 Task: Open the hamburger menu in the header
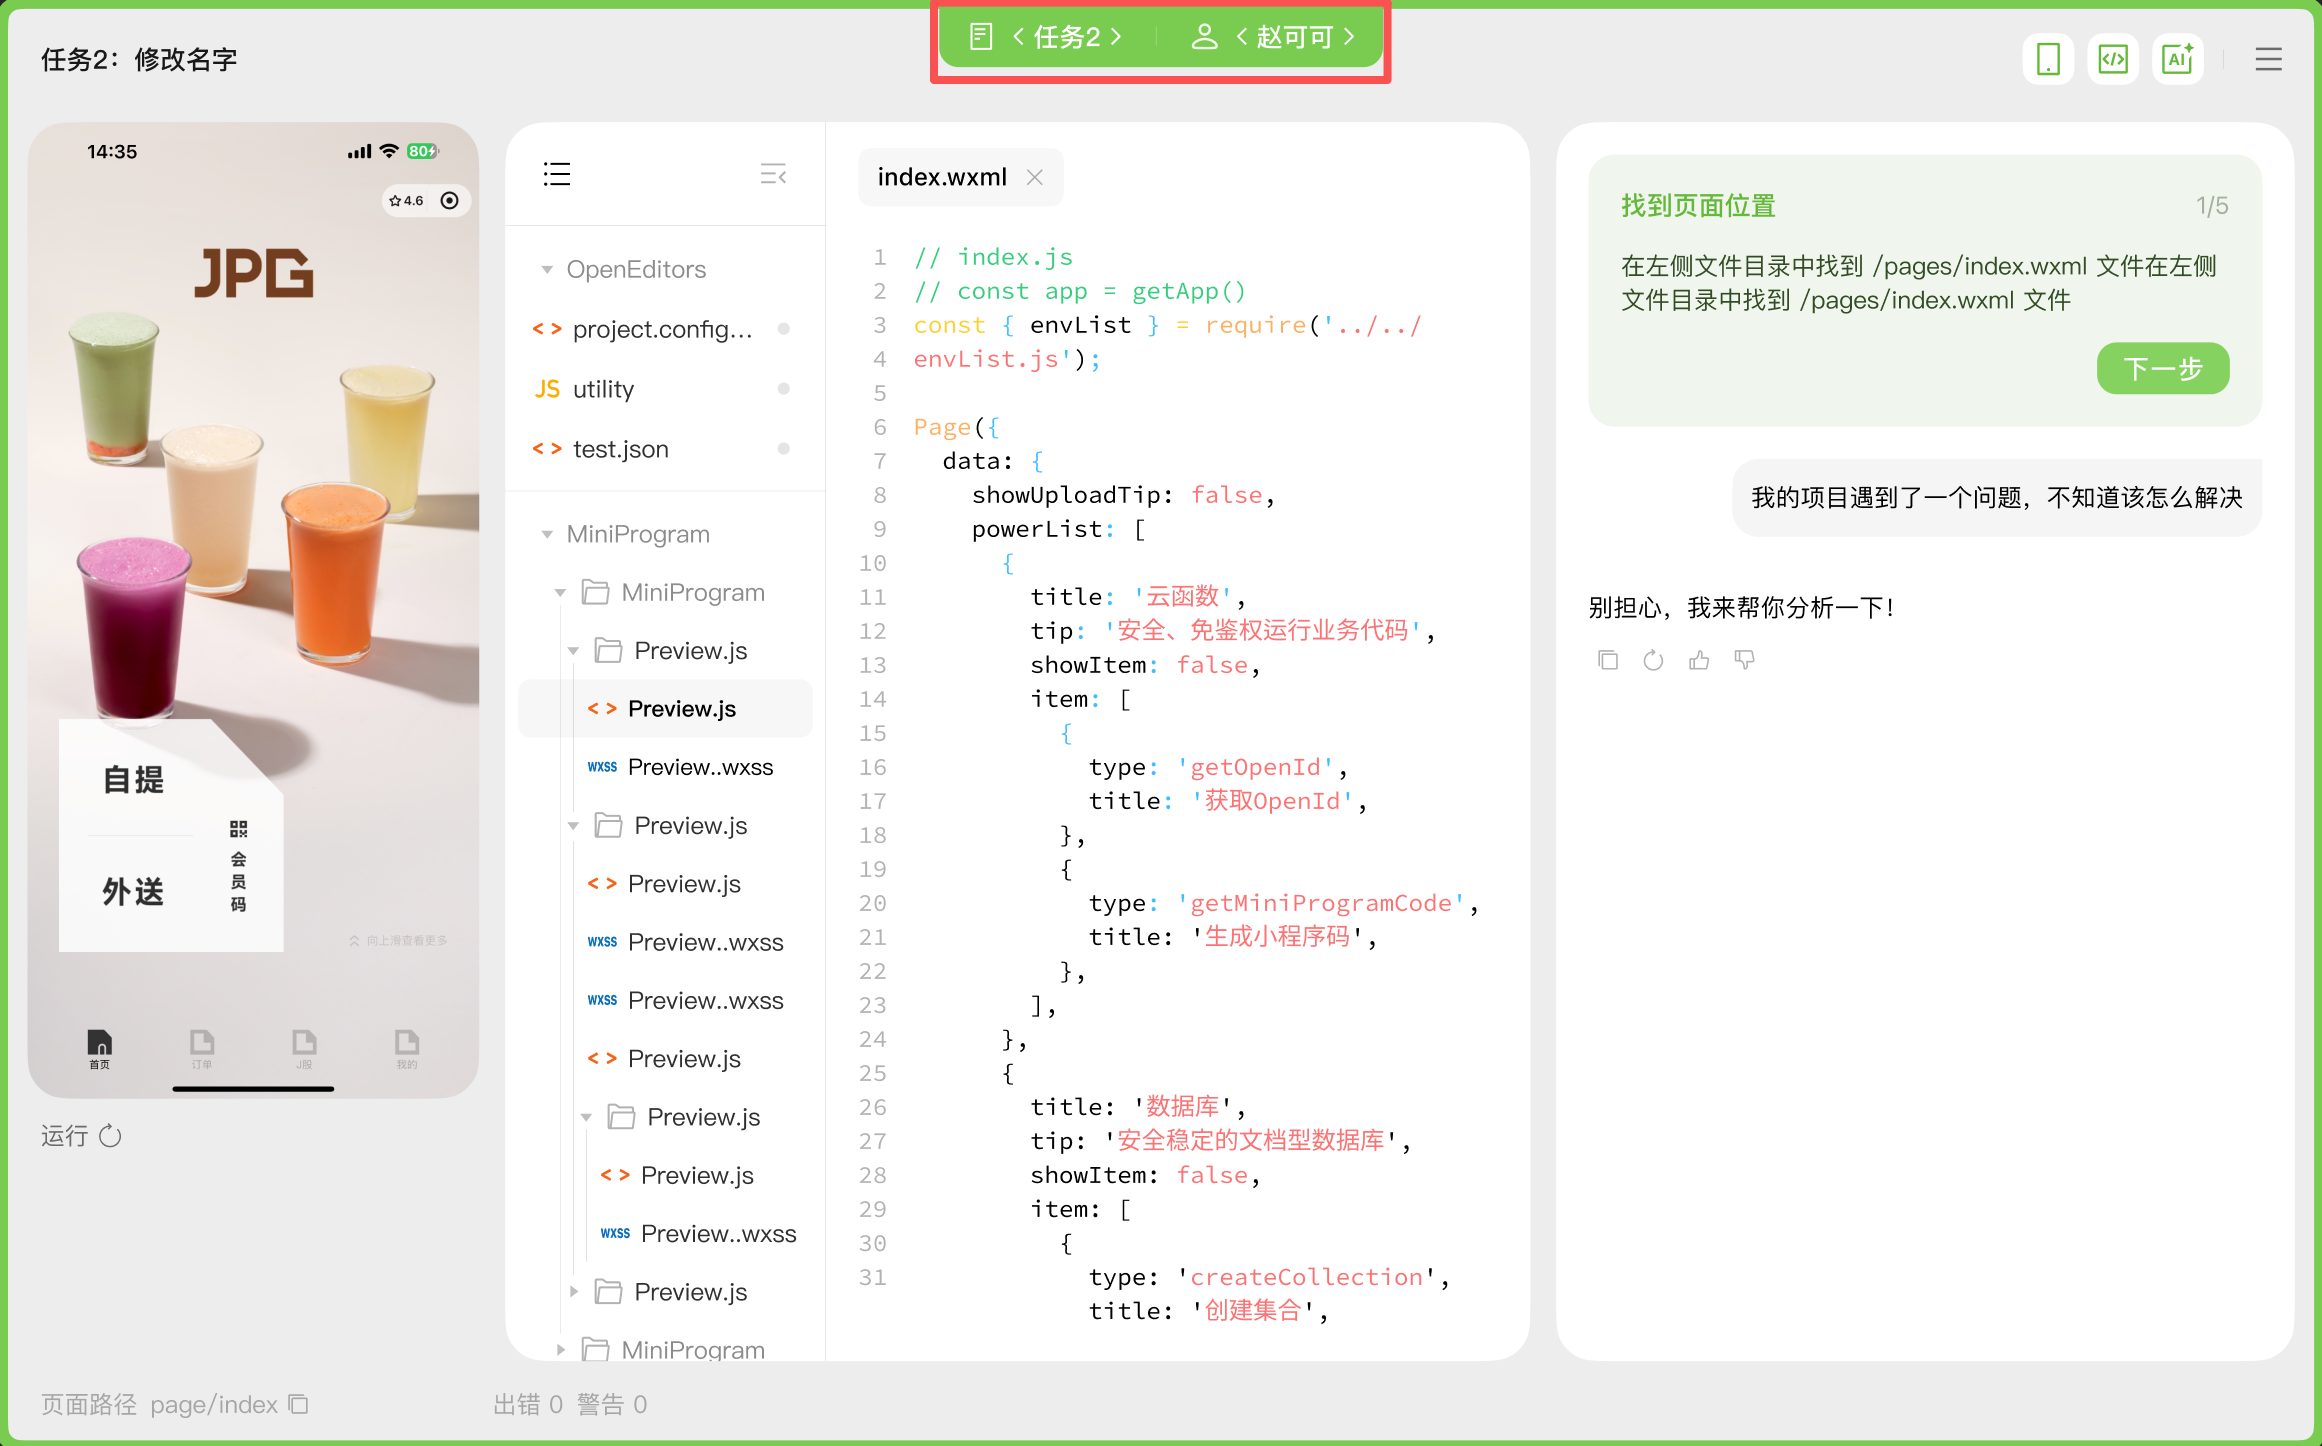pos(2268,60)
